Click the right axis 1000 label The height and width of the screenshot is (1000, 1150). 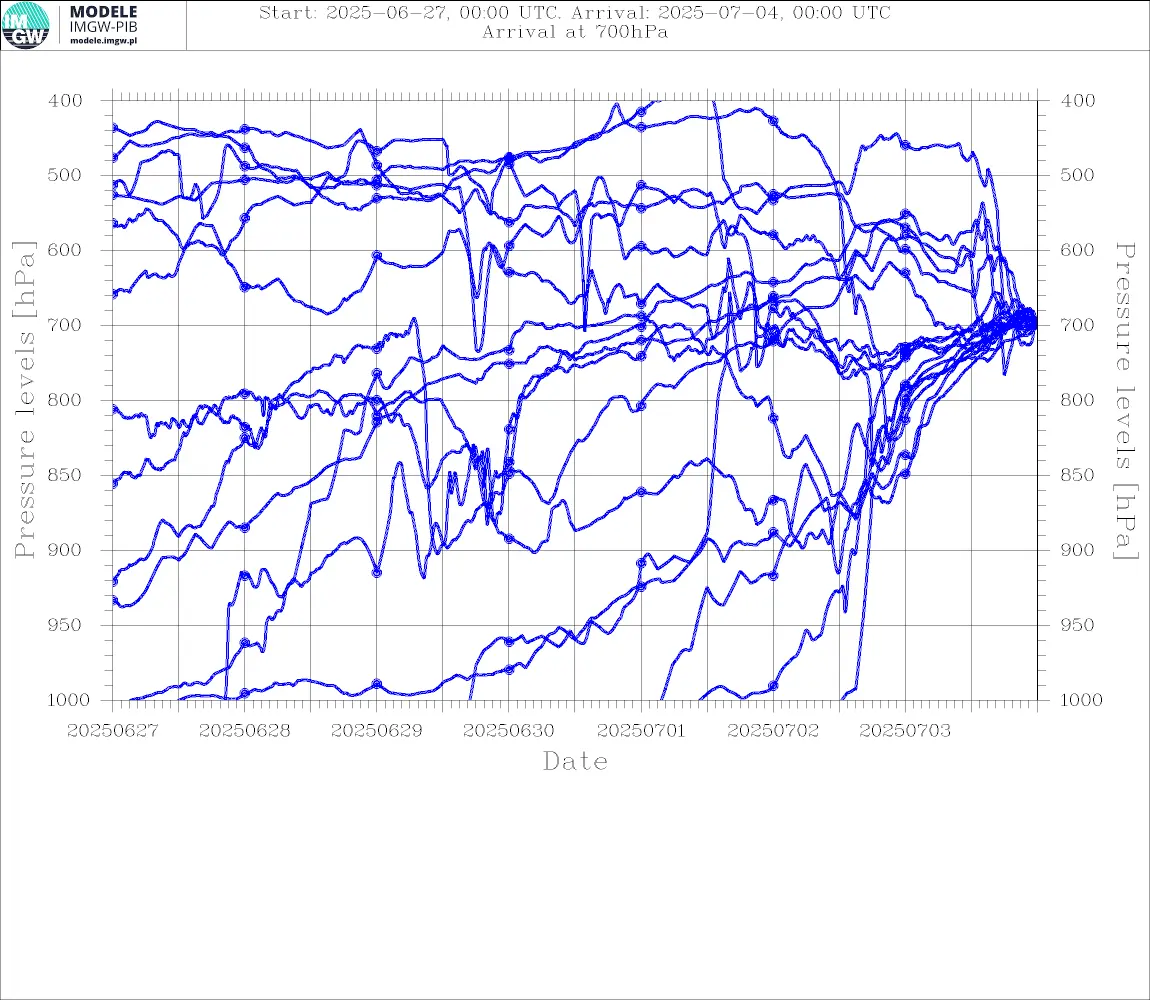click(x=1081, y=700)
